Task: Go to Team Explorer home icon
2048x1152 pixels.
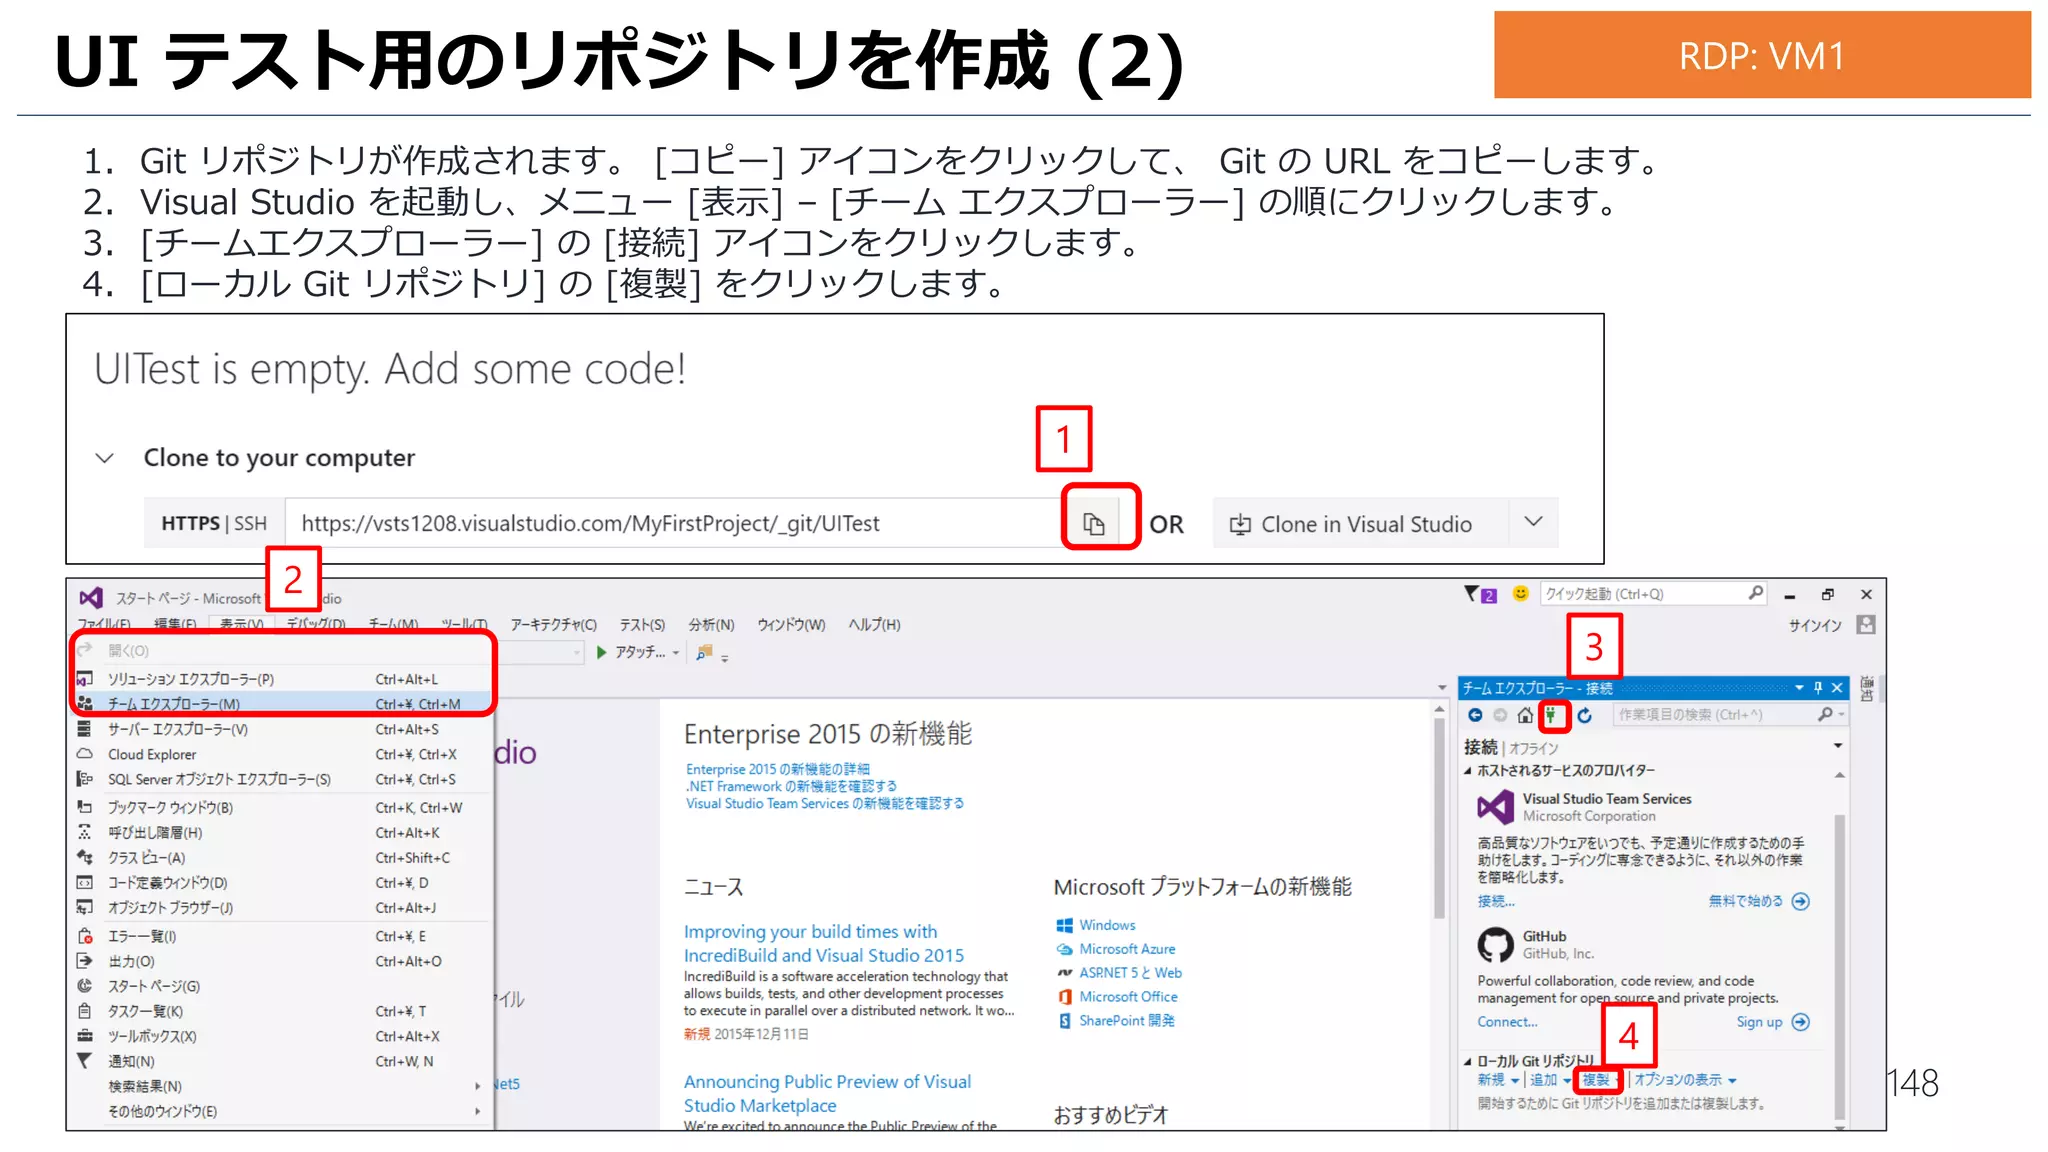Action: (1525, 715)
